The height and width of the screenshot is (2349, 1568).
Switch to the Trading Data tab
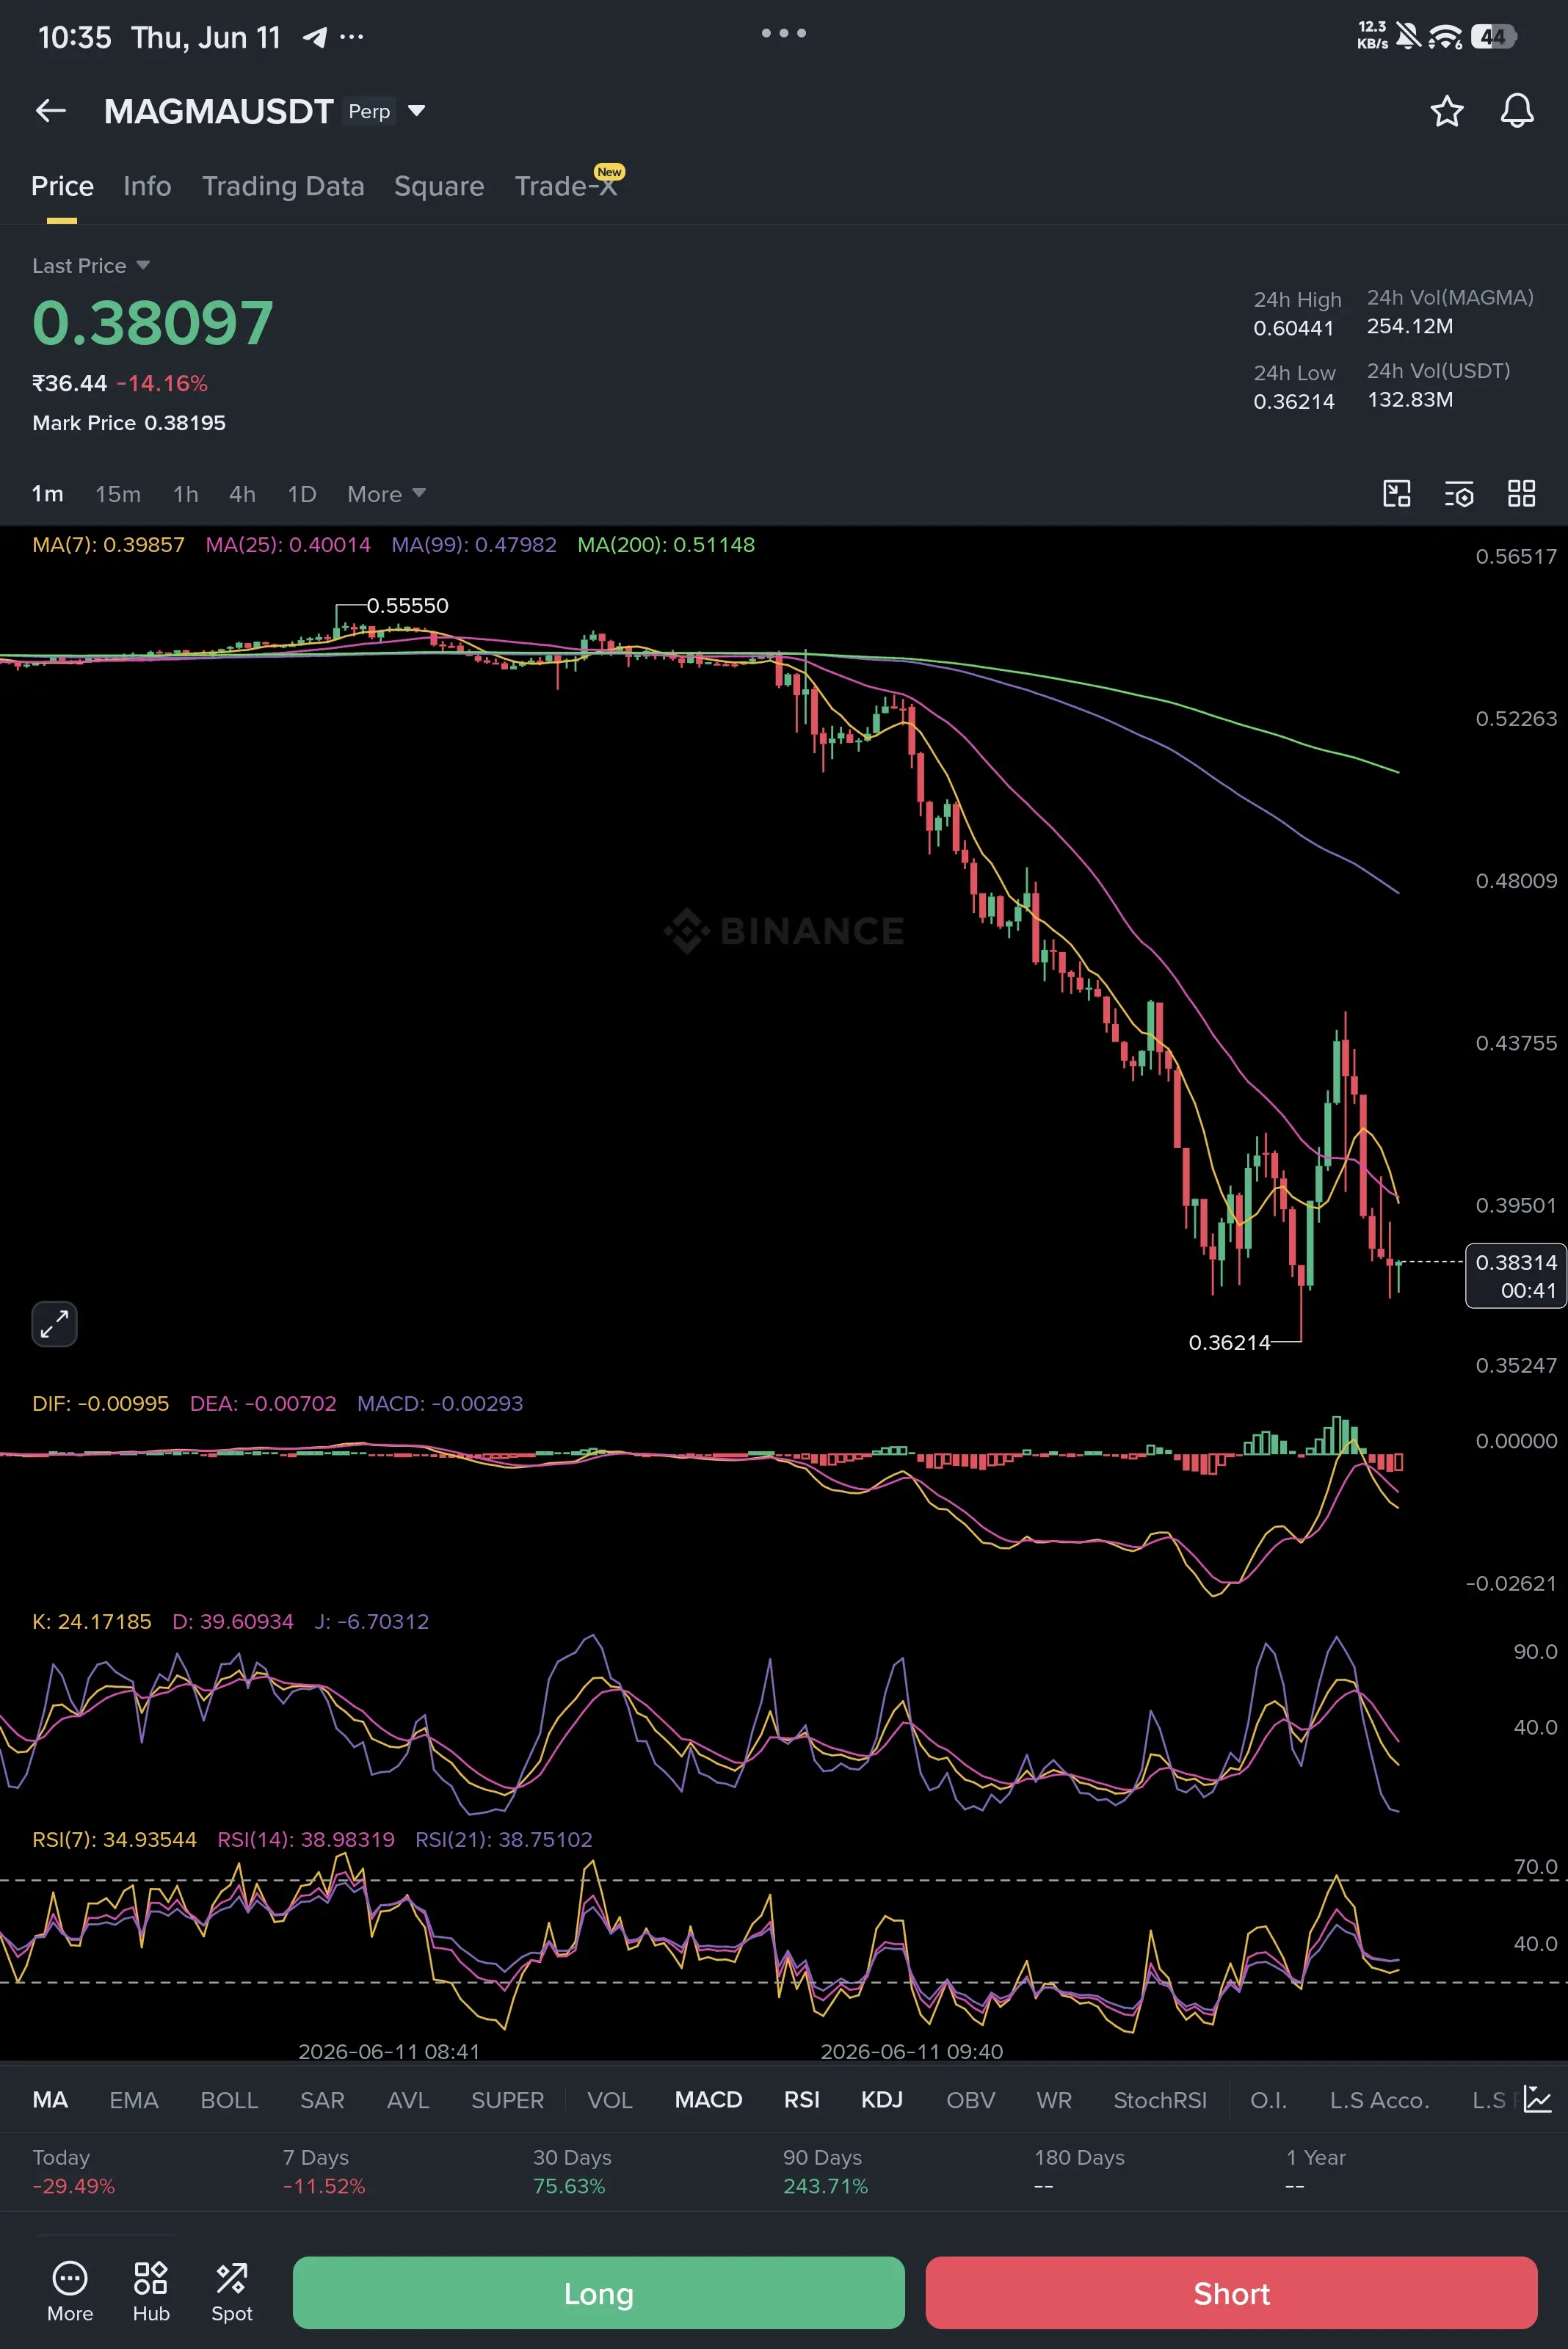tap(283, 186)
